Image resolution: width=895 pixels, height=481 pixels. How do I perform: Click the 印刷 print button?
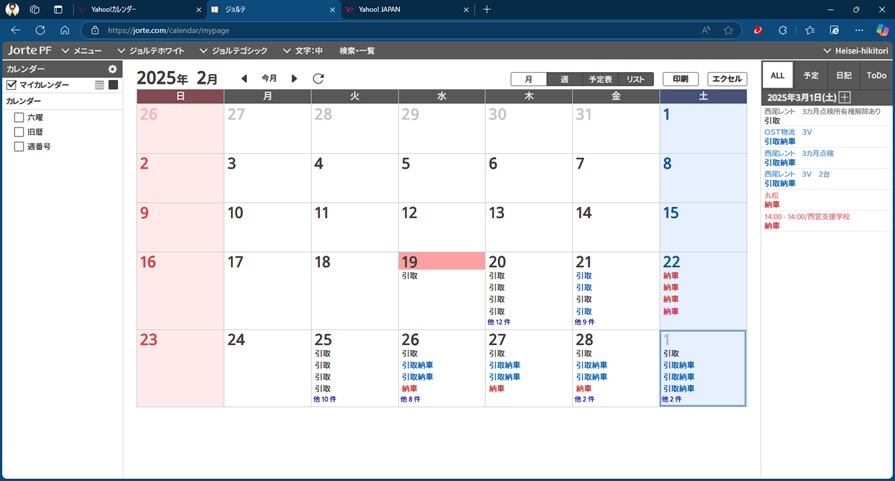(680, 79)
